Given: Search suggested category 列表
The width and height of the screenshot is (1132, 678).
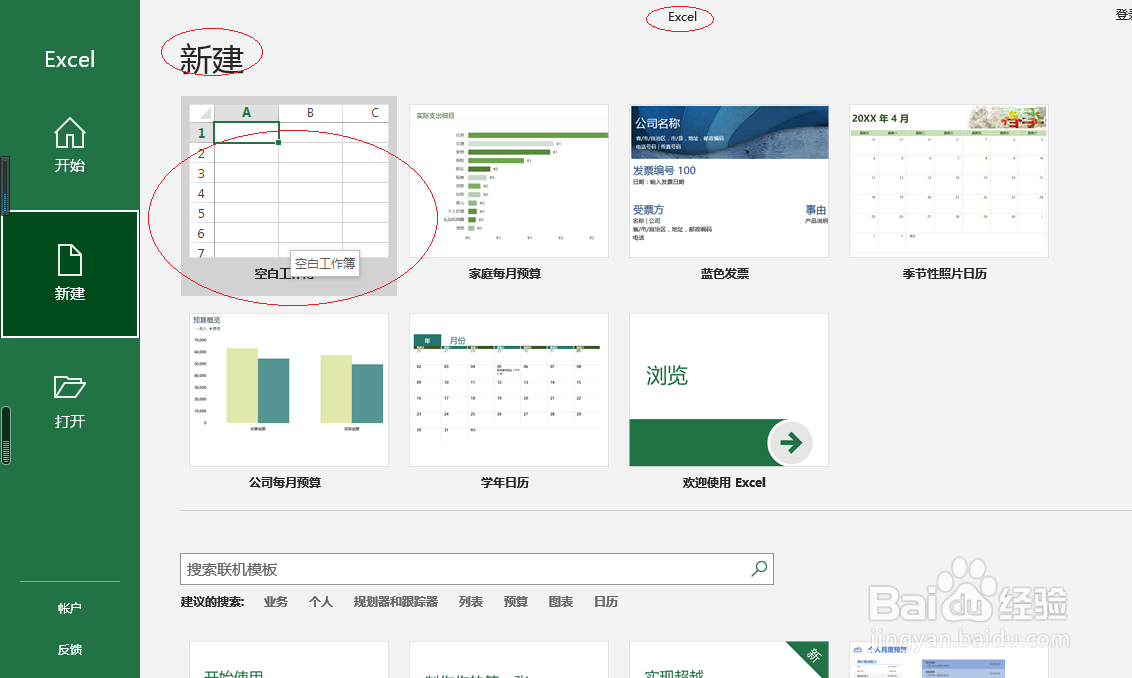Looking at the screenshot, I should (x=471, y=601).
